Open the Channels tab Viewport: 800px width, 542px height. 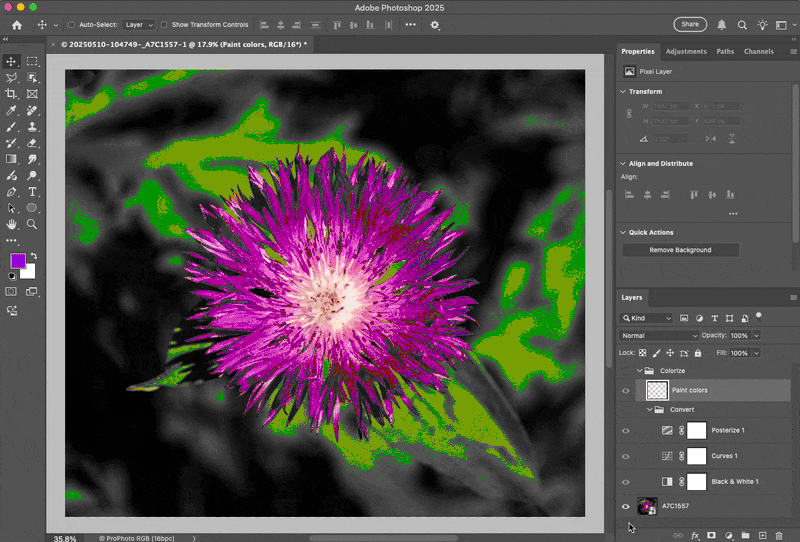pyautogui.click(x=758, y=51)
